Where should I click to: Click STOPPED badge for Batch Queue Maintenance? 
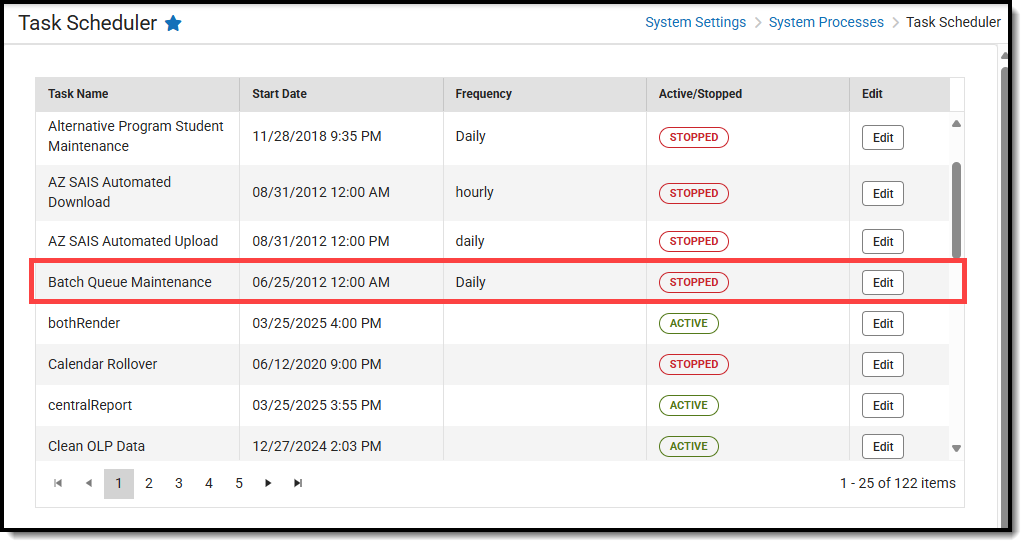coord(694,282)
